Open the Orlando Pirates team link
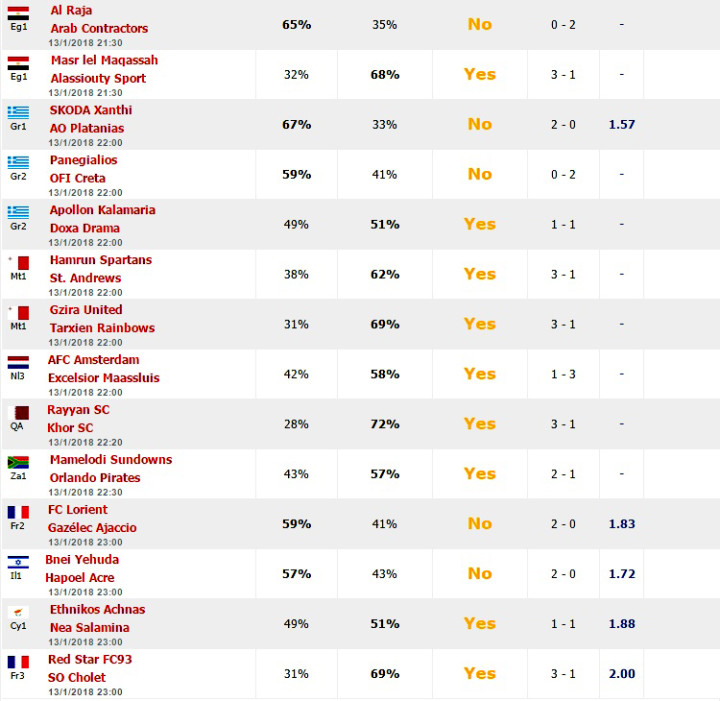Screen dimensions: 720x701 click(x=95, y=478)
